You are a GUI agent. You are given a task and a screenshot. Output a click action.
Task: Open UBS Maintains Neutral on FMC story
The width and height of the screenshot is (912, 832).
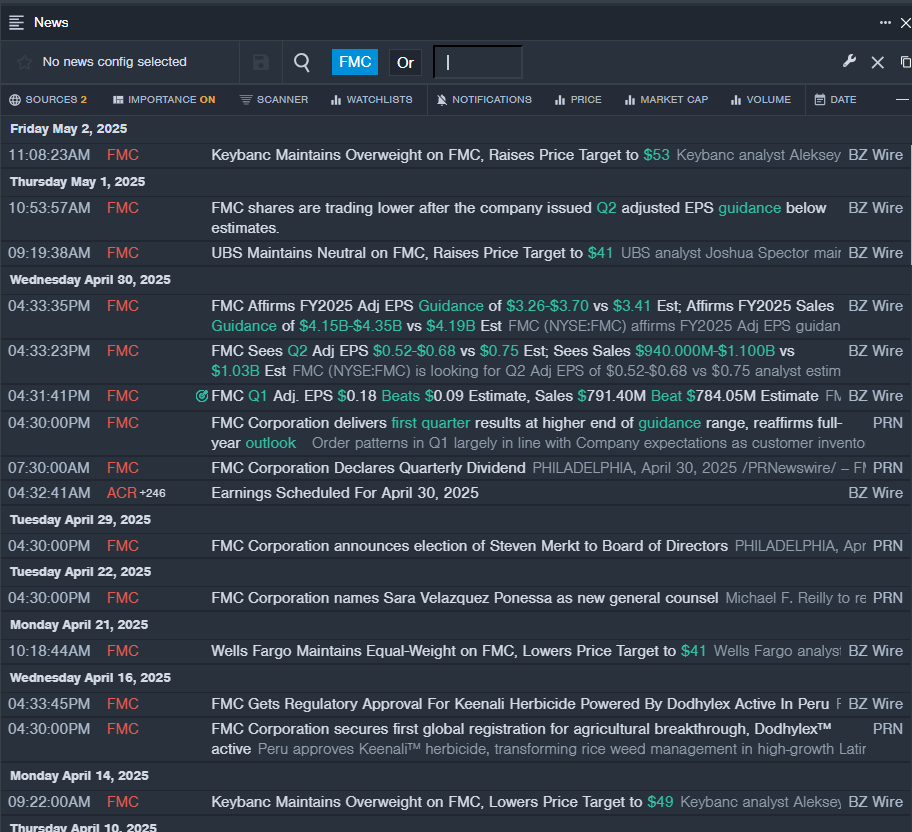412,253
